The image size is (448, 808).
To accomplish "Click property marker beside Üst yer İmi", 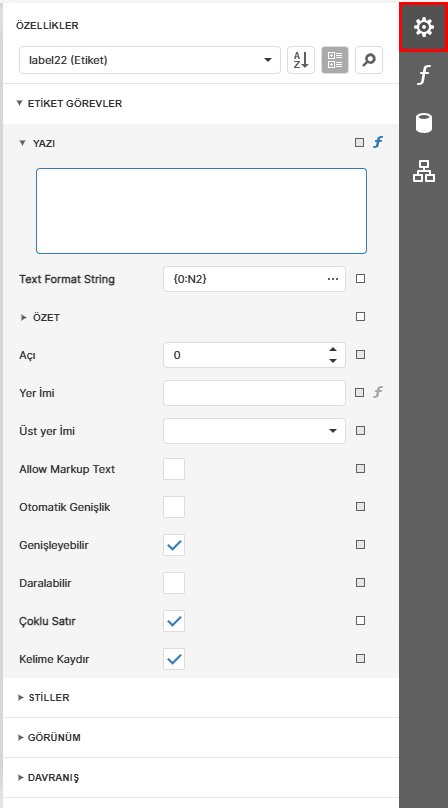I will tap(360, 430).
